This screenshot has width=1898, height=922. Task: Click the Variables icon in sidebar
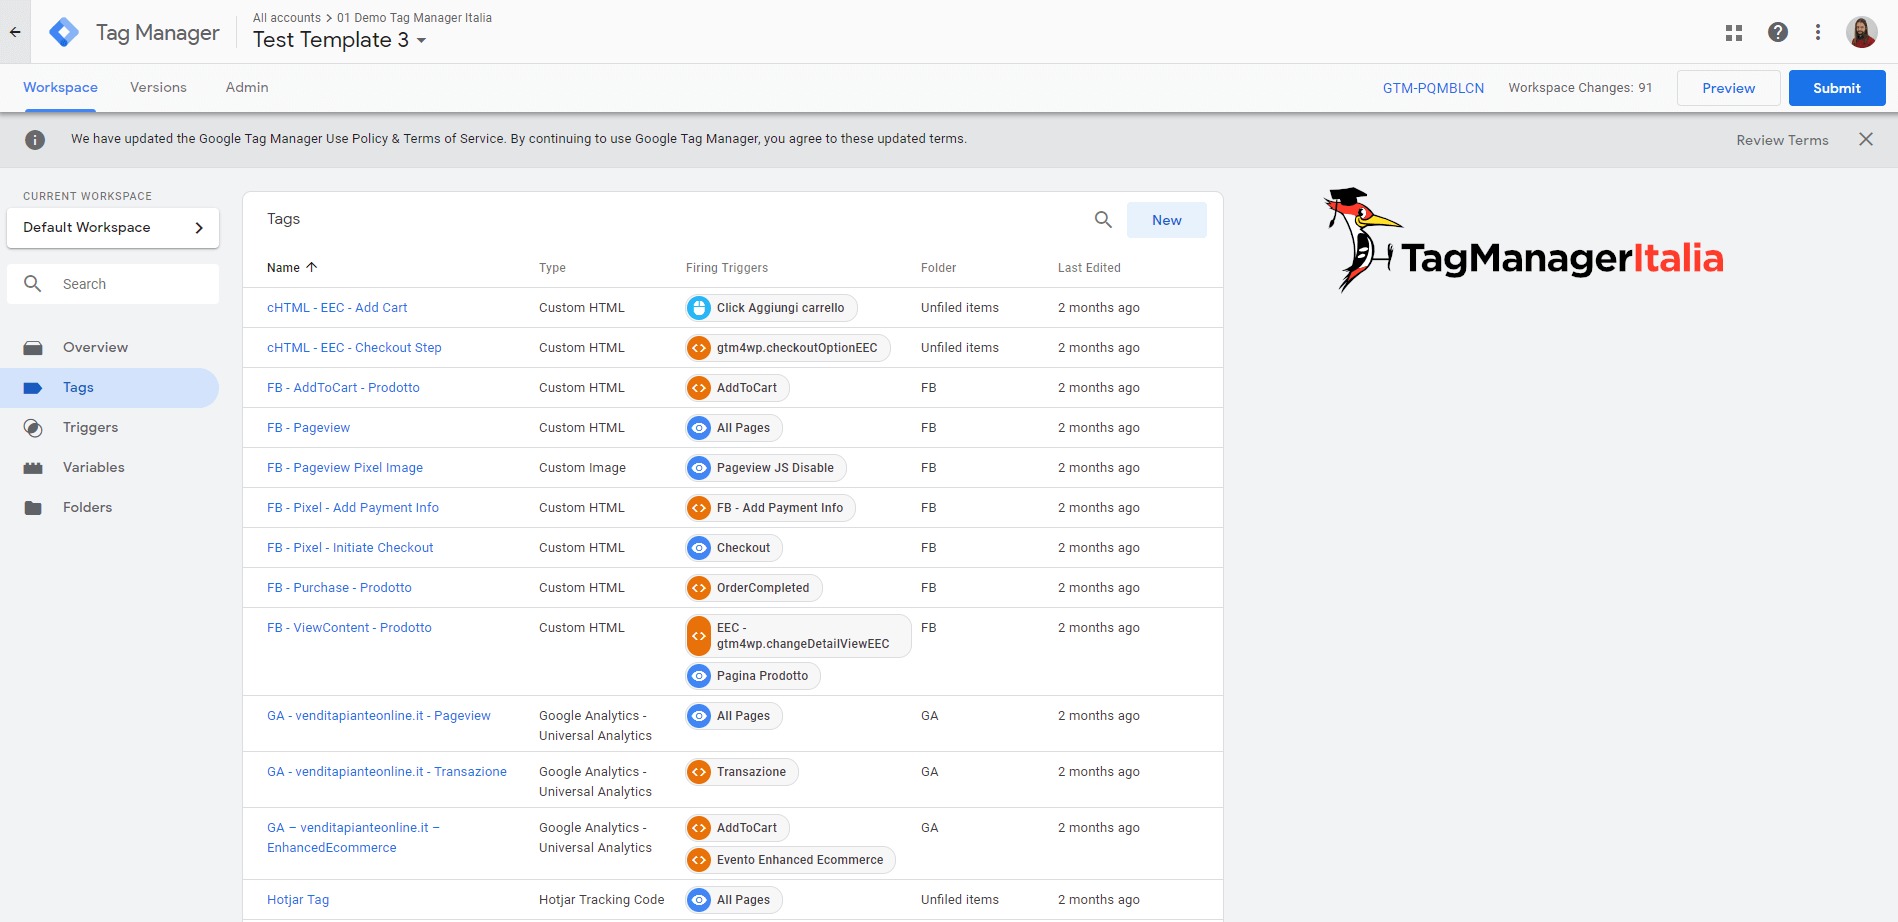click(x=33, y=468)
